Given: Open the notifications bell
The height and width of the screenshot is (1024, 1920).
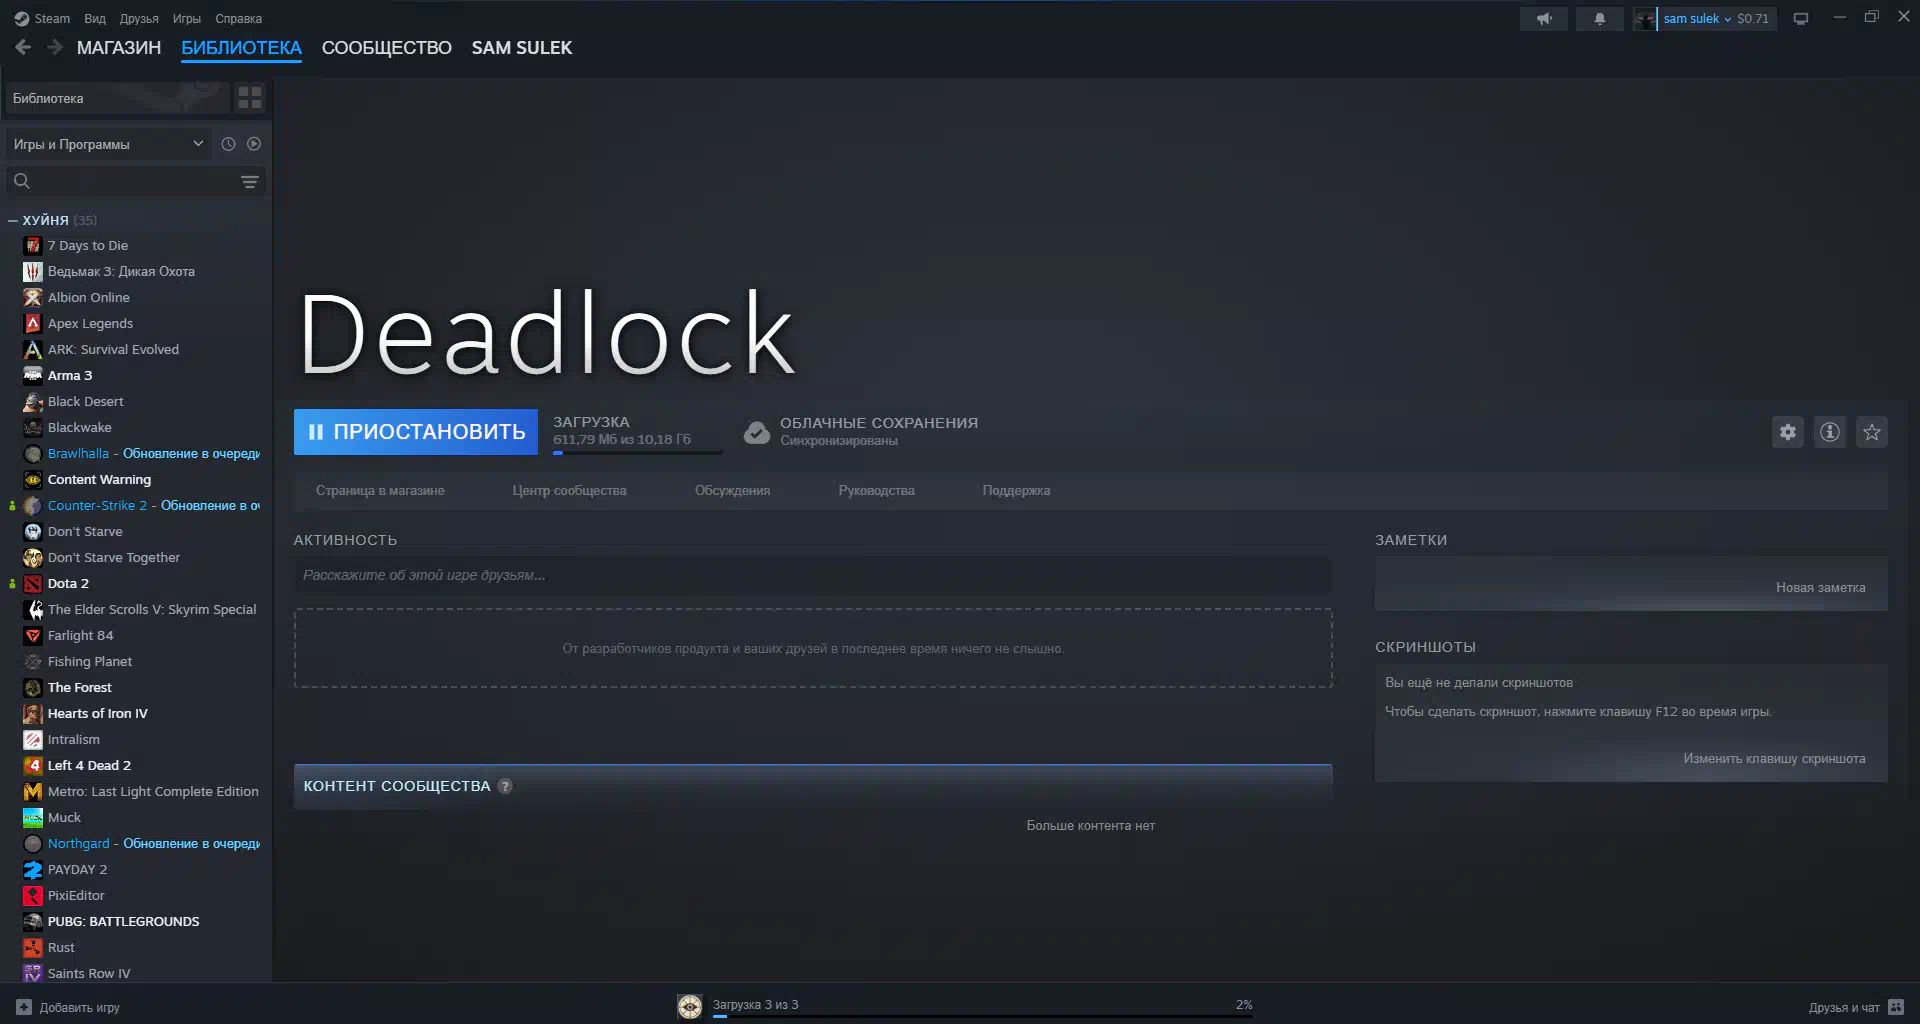Looking at the screenshot, I should (1599, 19).
